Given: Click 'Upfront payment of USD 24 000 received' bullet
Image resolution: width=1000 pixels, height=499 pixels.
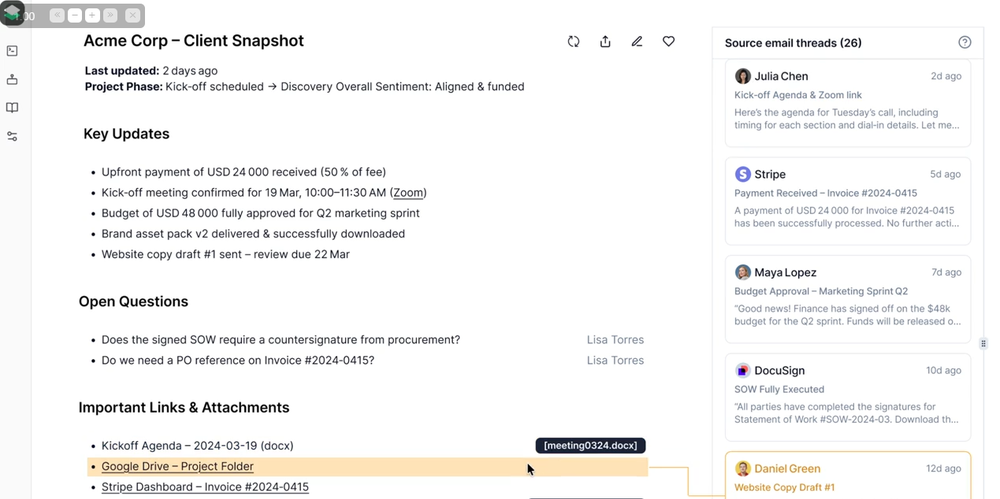Looking at the screenshot, I should coord(244,172).
